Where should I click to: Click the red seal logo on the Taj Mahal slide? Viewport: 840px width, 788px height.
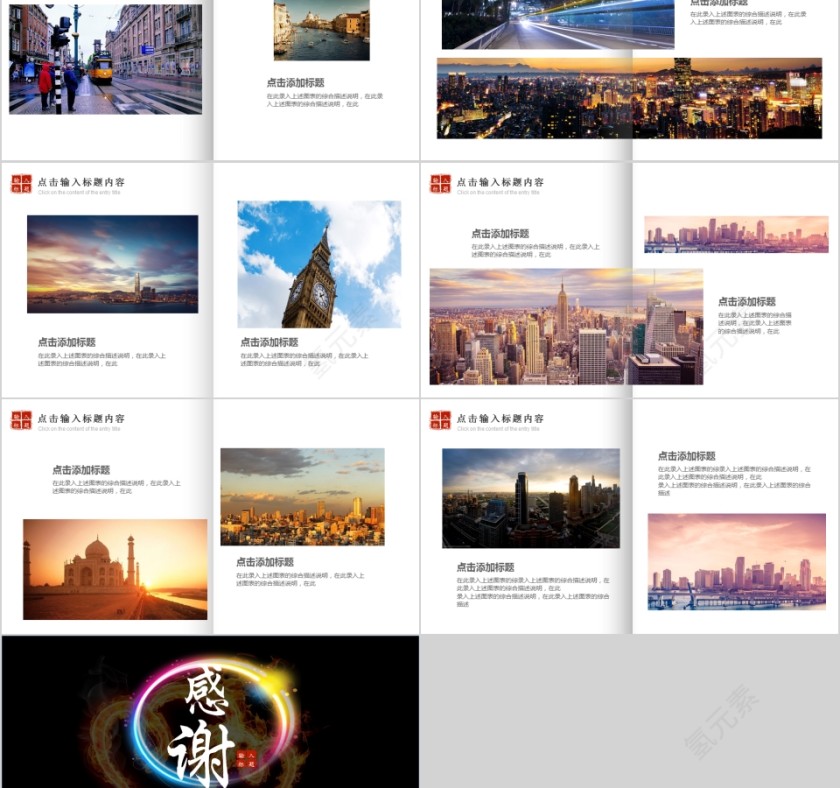point(21,419)
